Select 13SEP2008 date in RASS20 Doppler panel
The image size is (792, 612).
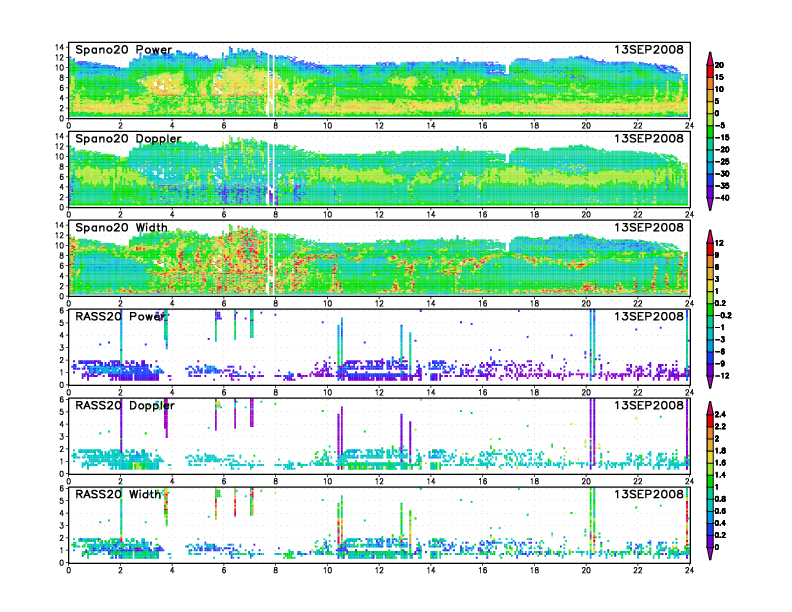pos(649,405)
